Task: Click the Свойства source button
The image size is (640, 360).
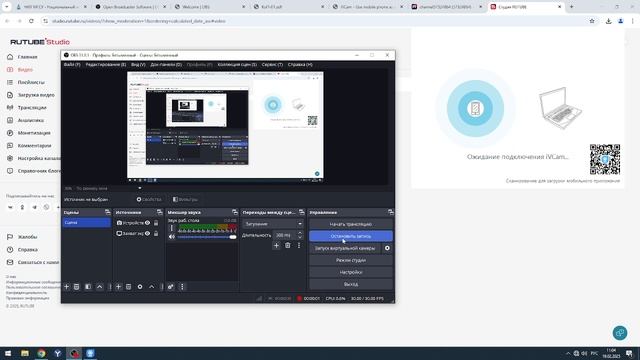Action: (x=149, y=200)
